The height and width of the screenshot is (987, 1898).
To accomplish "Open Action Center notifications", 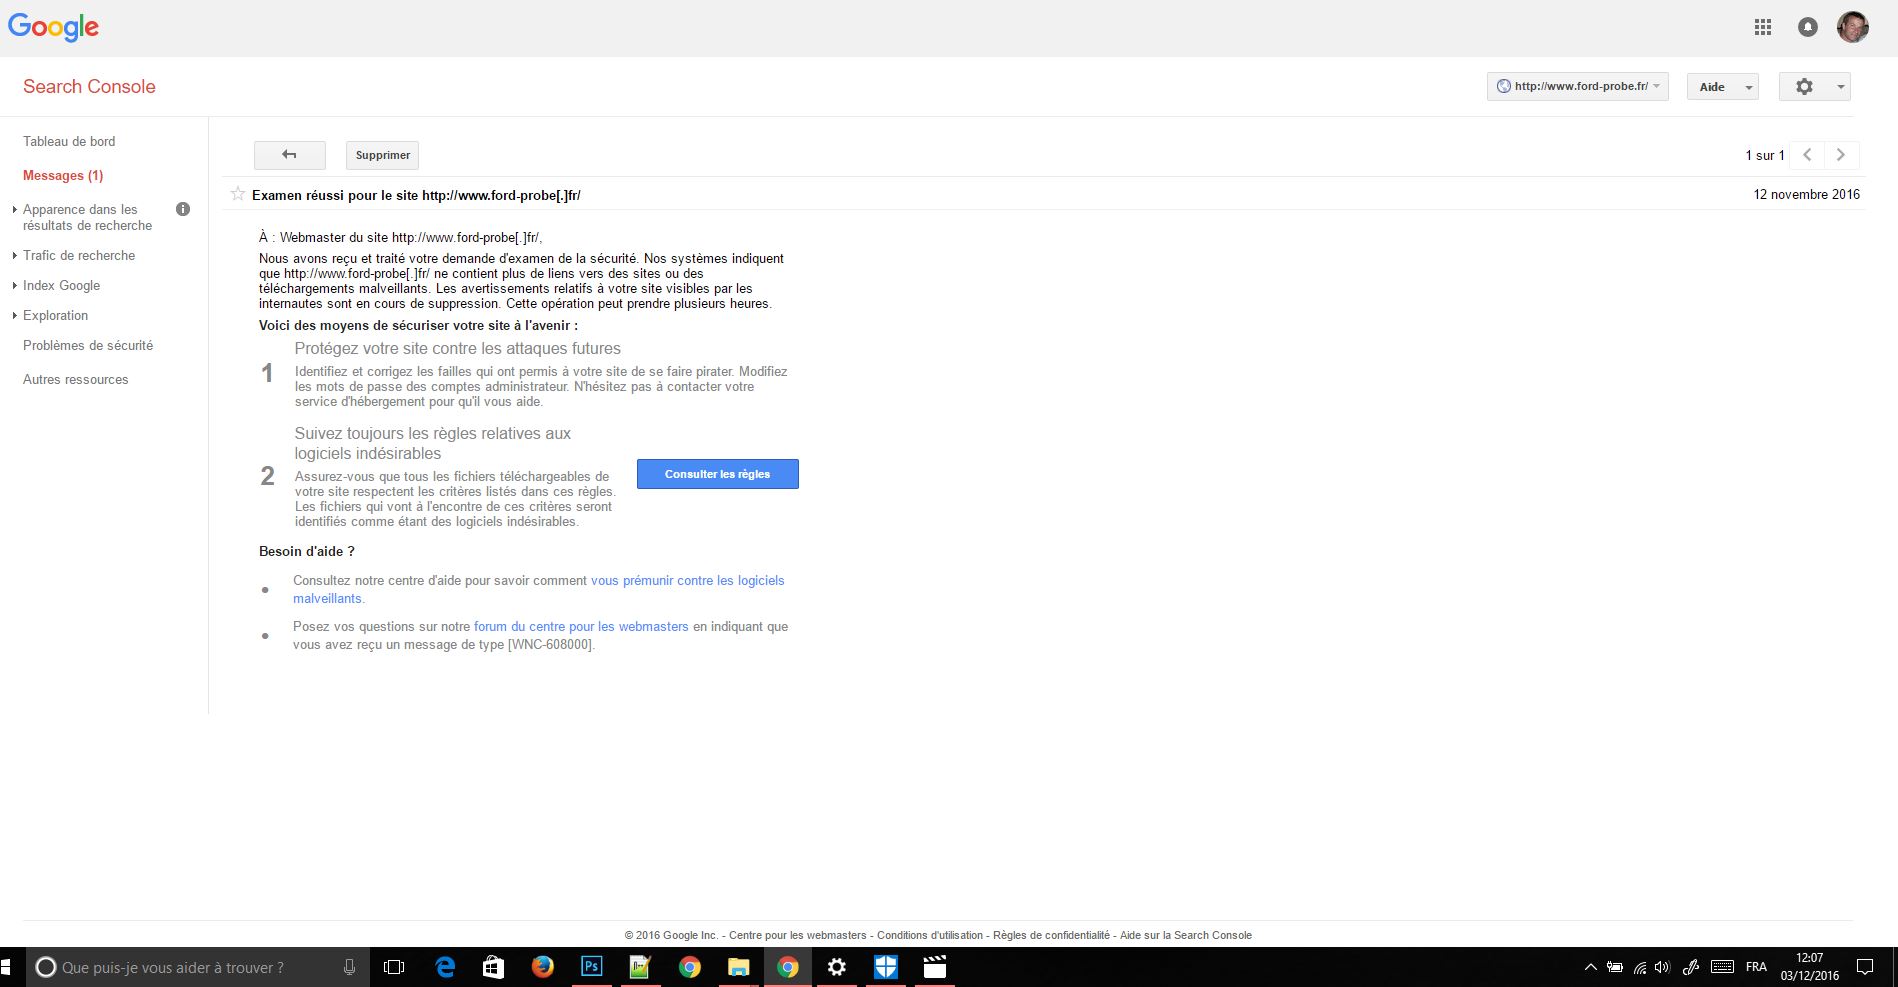I will click(x=1865, y=967).
